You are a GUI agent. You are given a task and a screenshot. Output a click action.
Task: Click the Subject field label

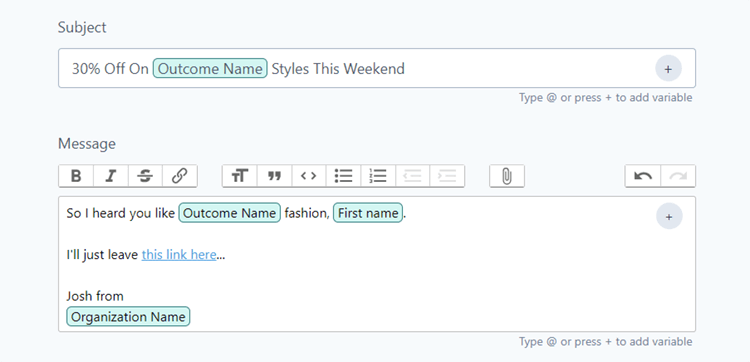coord(82,28)
